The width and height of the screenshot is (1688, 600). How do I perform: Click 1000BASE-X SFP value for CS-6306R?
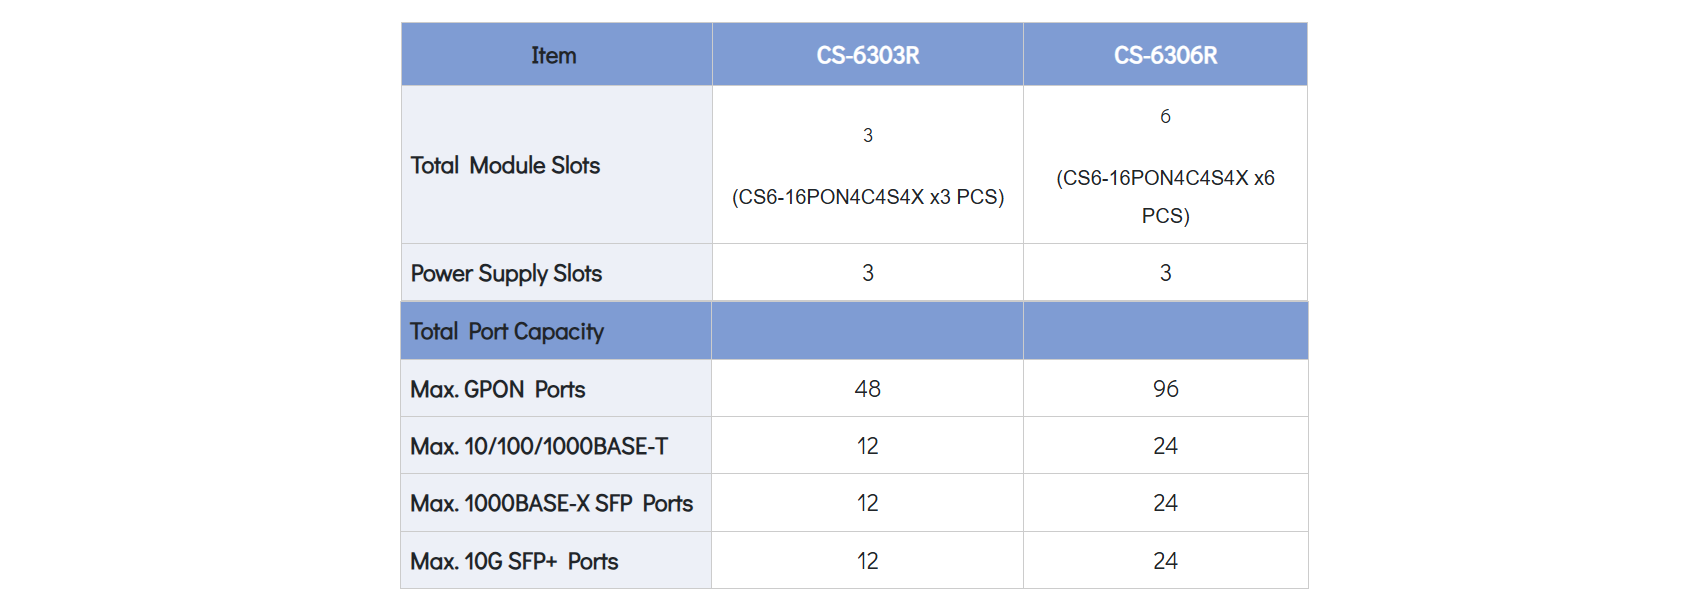pyautogui.click(x=1165, y=503)
